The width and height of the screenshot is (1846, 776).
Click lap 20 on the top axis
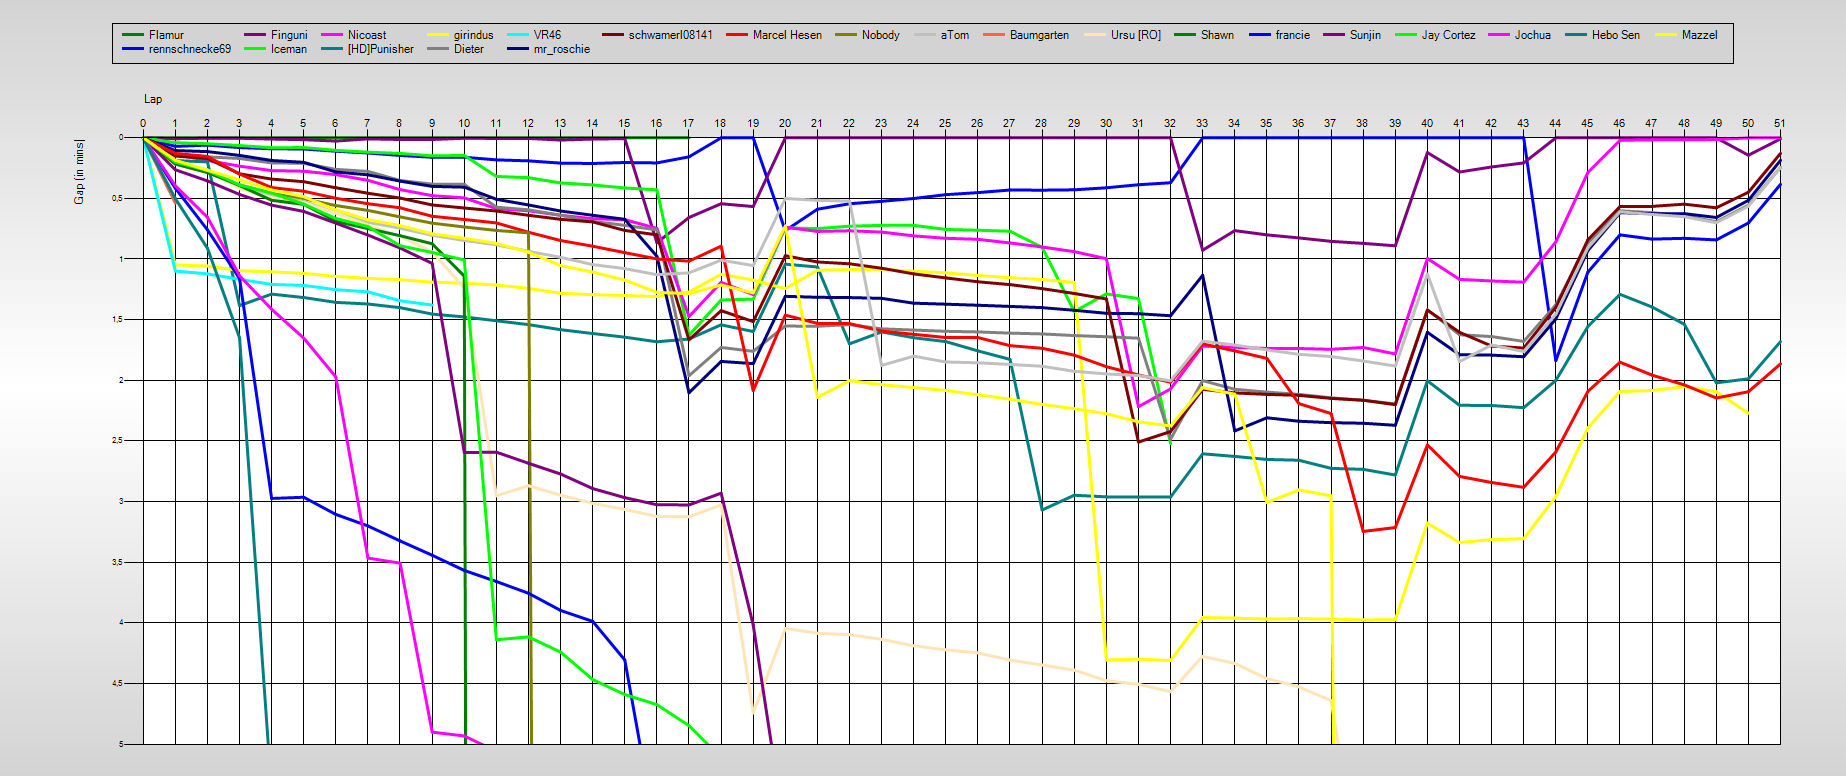click(x=785, y=124)
